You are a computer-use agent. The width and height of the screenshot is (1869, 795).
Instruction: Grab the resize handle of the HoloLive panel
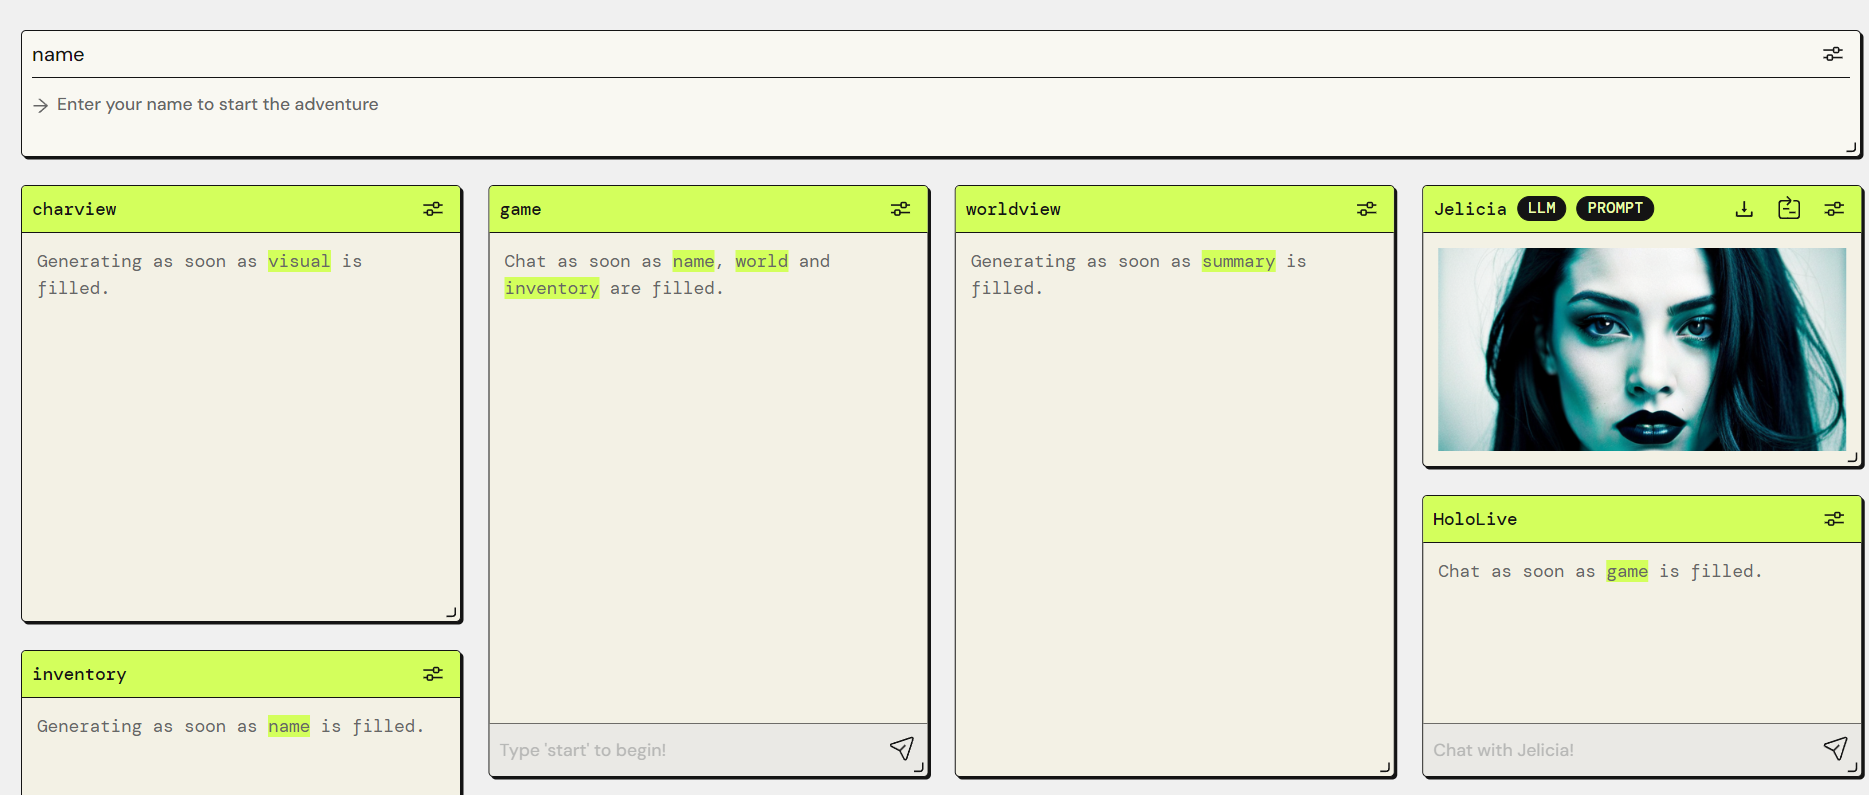tap(1852, 767)
